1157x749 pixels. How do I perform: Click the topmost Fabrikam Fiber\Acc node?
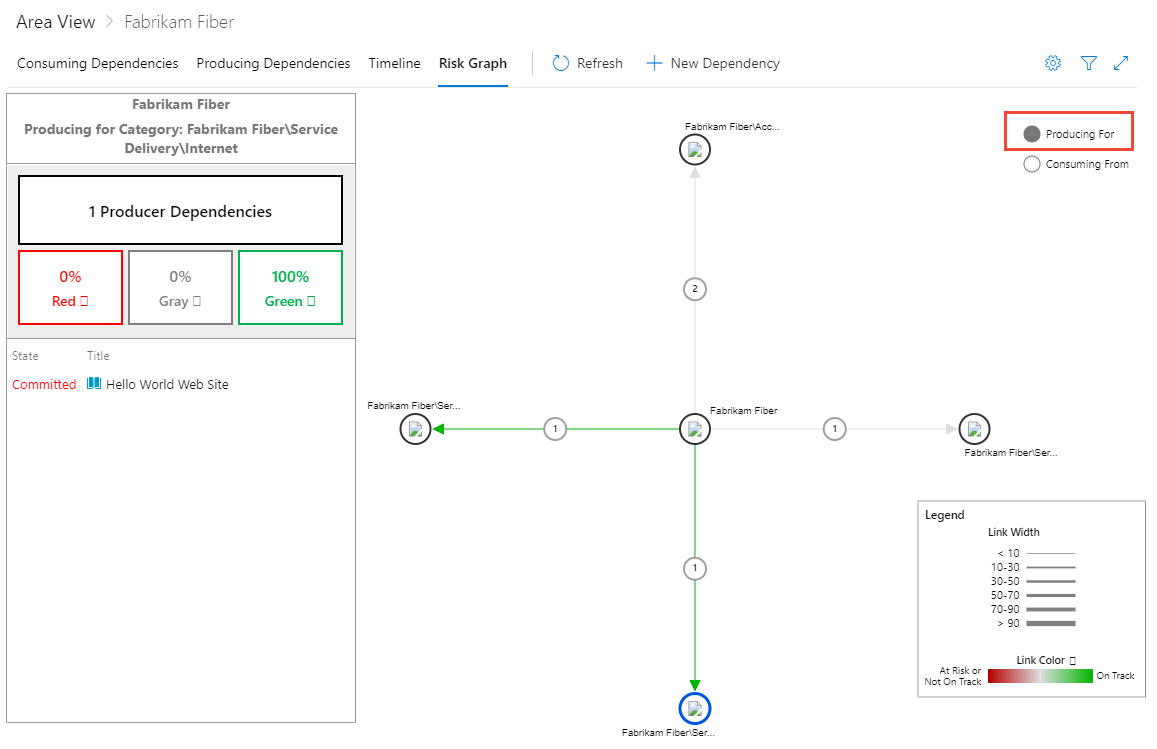tap(695, 149)
